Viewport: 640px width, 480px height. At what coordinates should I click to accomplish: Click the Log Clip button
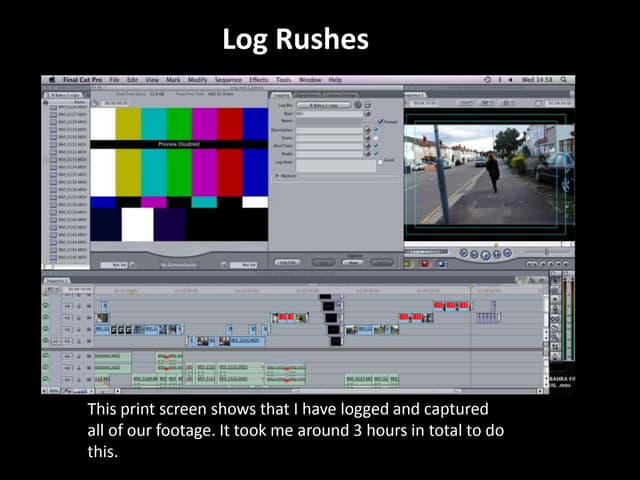pos(287,262)
